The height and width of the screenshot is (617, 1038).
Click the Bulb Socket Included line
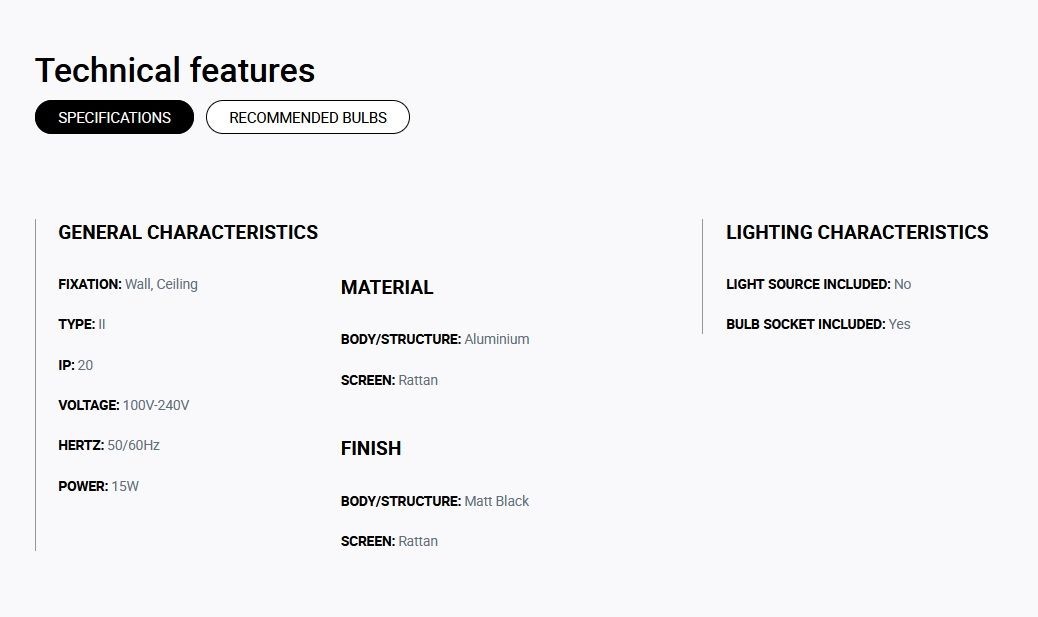(818, 324)
